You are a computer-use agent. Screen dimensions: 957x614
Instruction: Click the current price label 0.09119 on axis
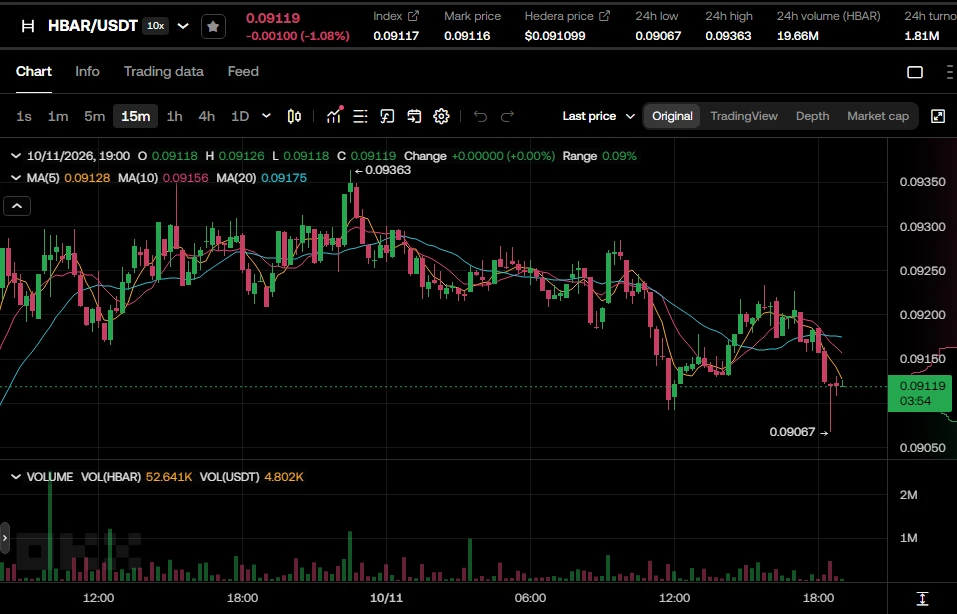coord(920,394)
